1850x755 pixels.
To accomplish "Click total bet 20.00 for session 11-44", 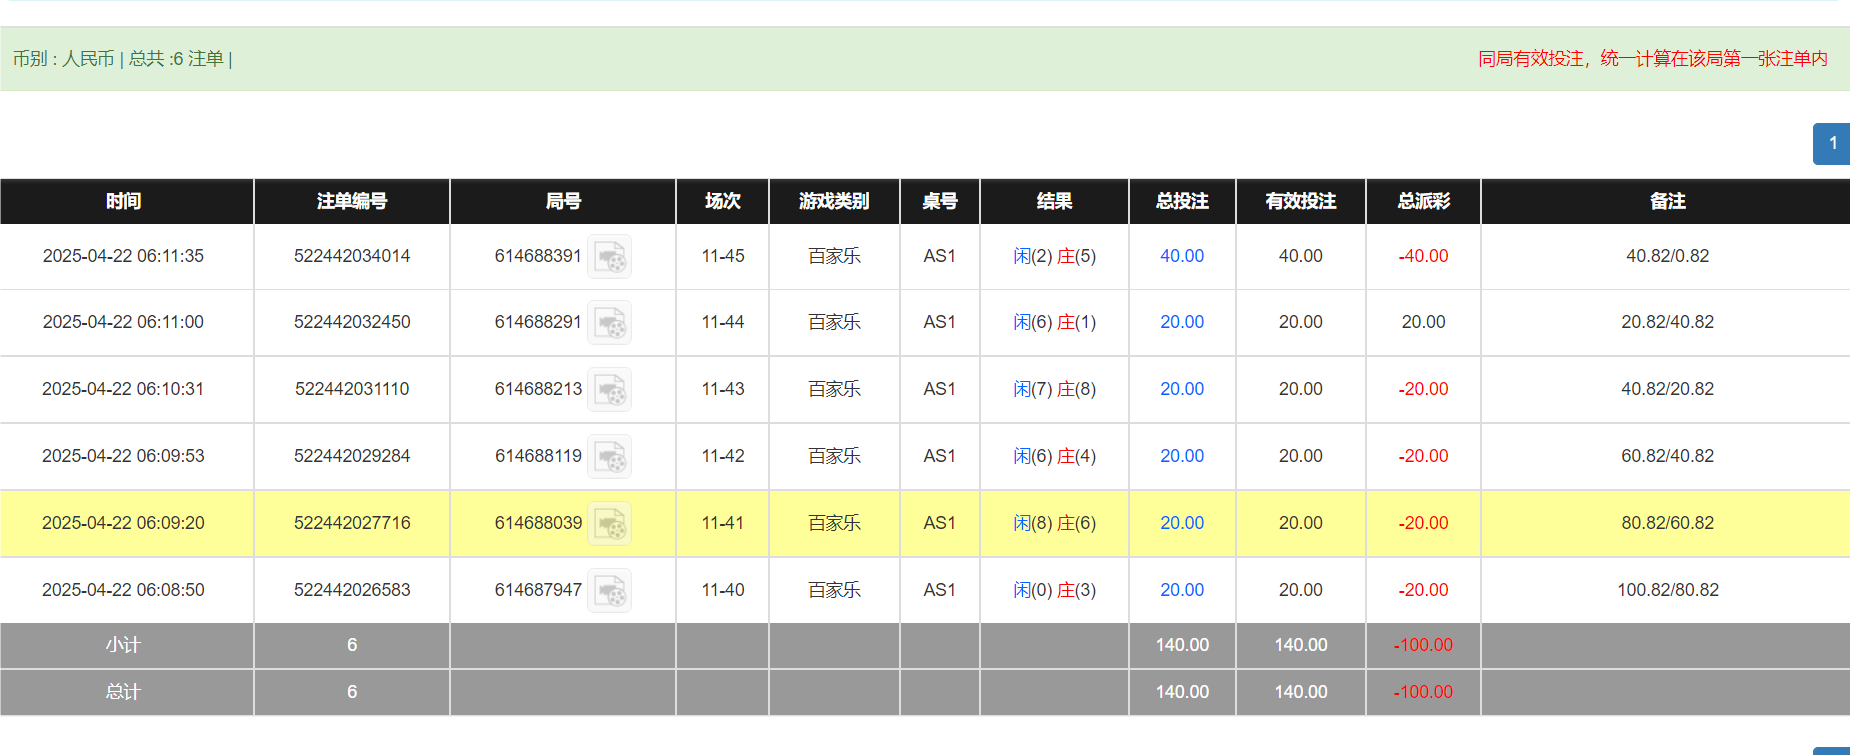I will pos(1181,322).
